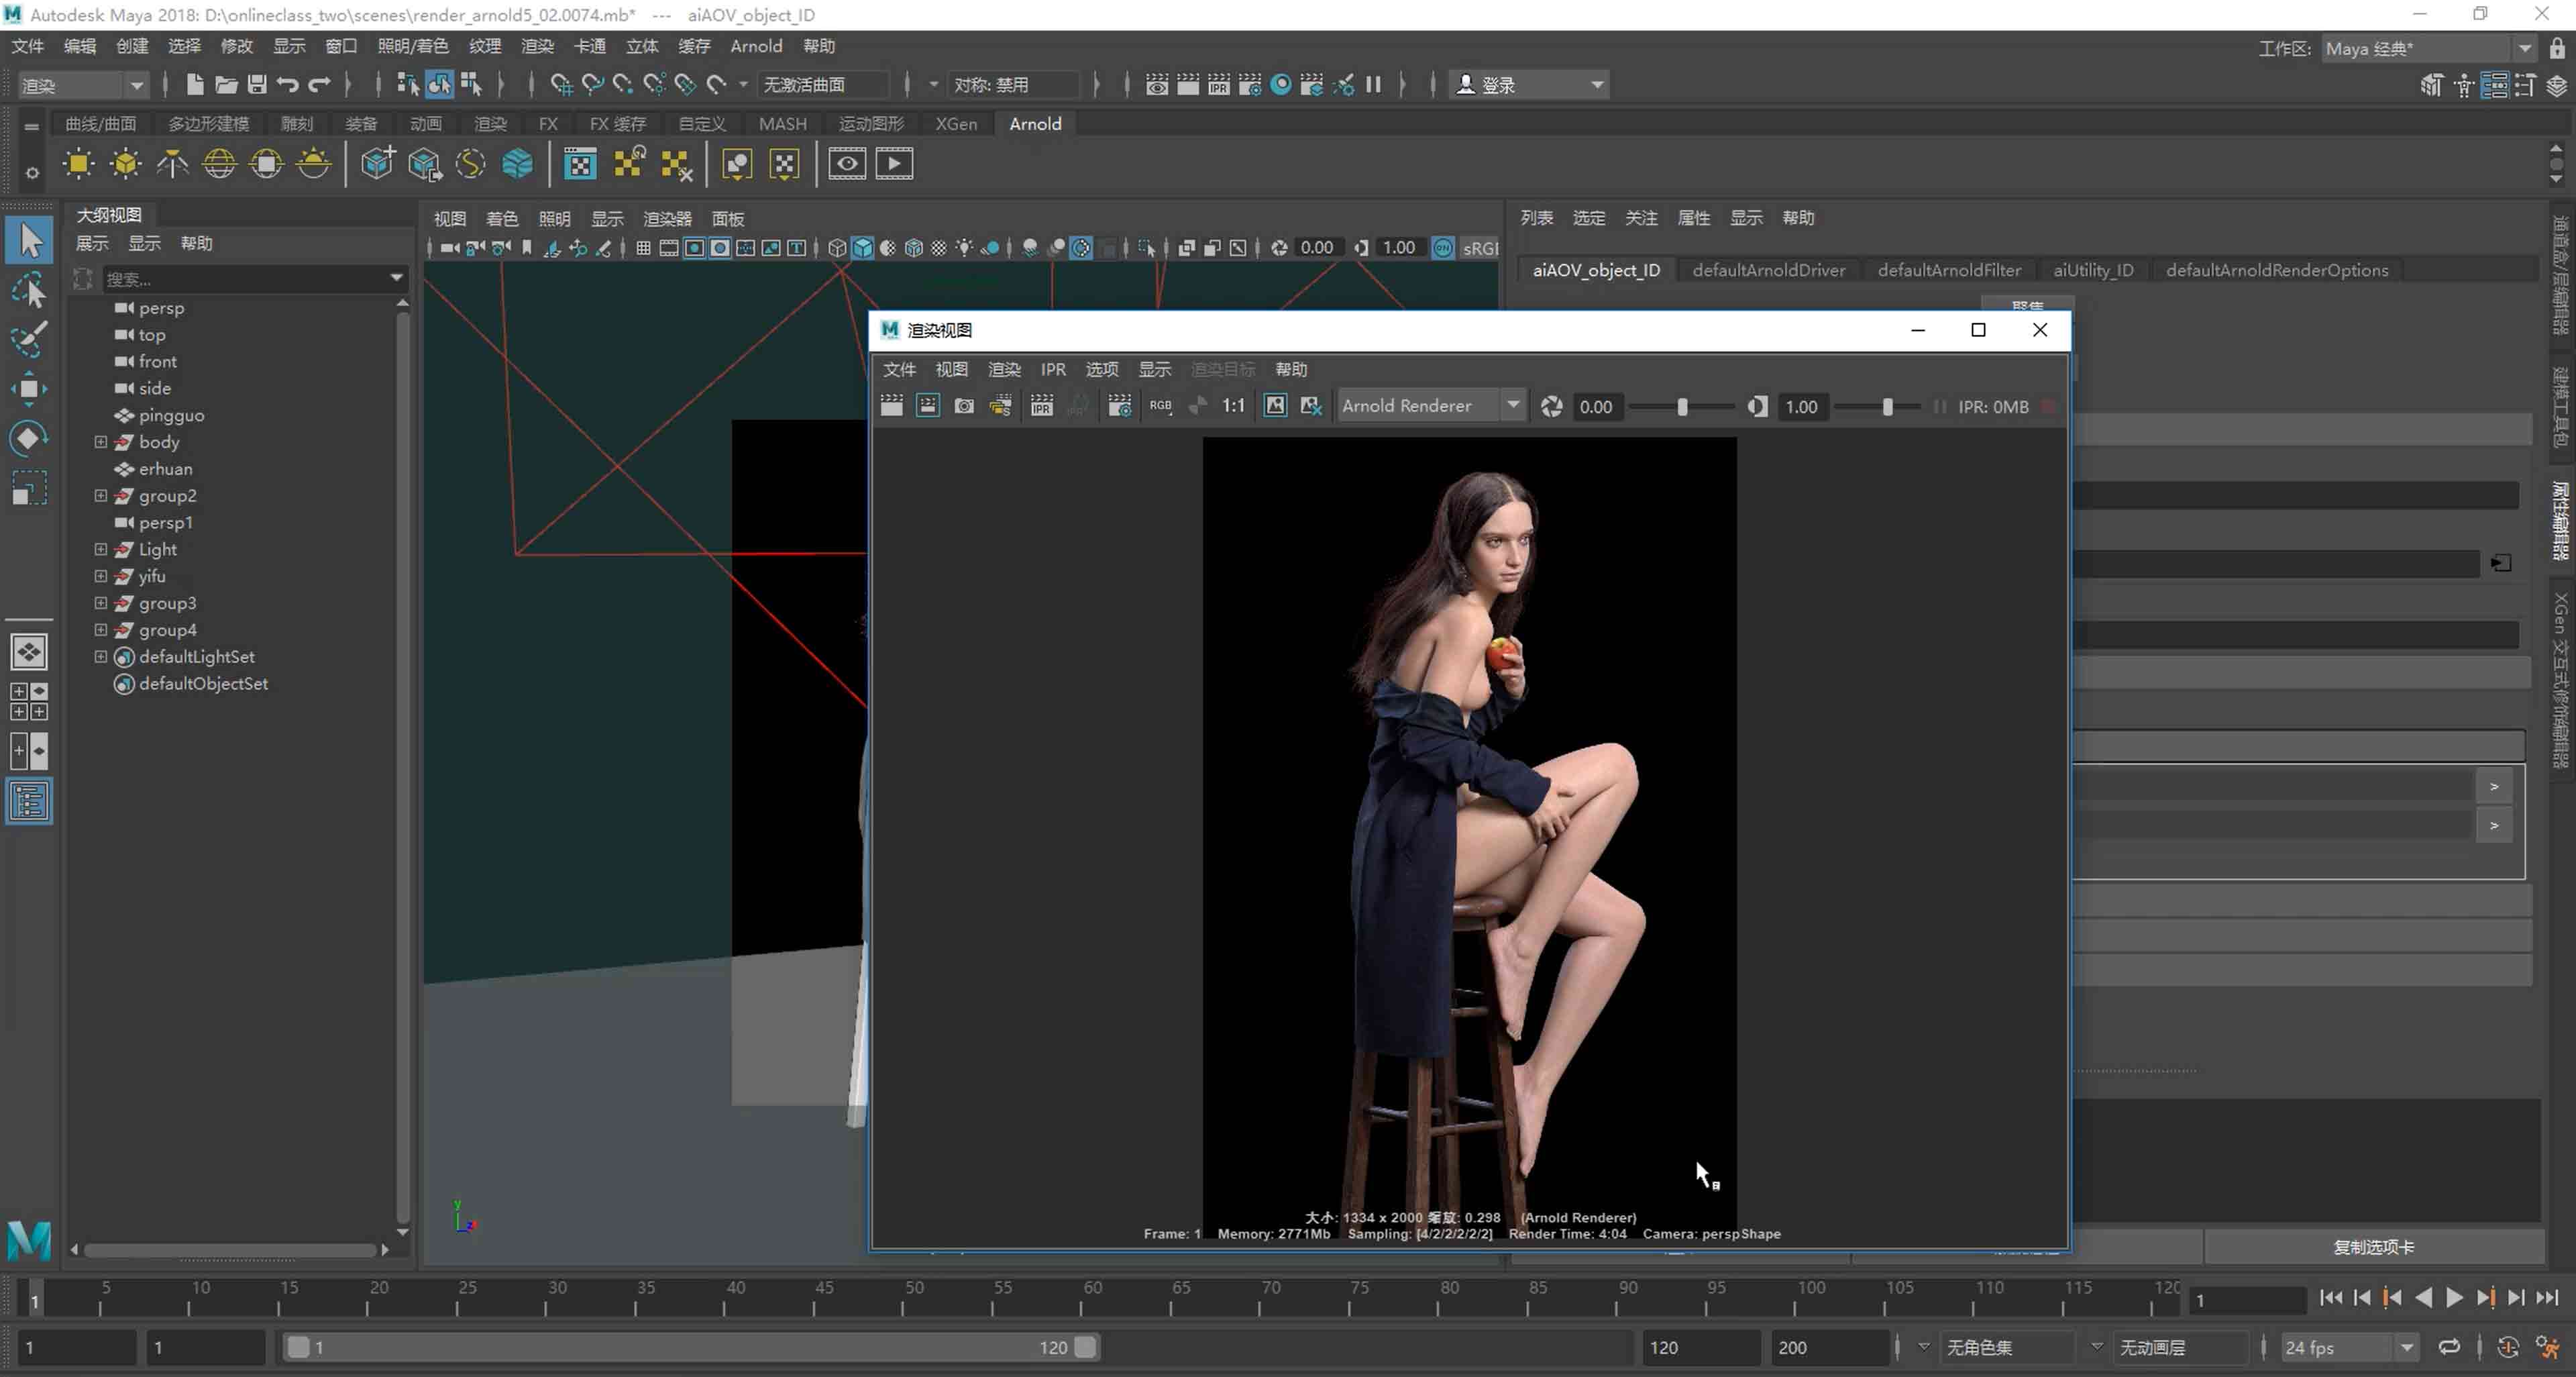The width and height of the screenshot is (2576, 1377).
Task: Drag the exposure value slider
Action: click(1682, 405)
